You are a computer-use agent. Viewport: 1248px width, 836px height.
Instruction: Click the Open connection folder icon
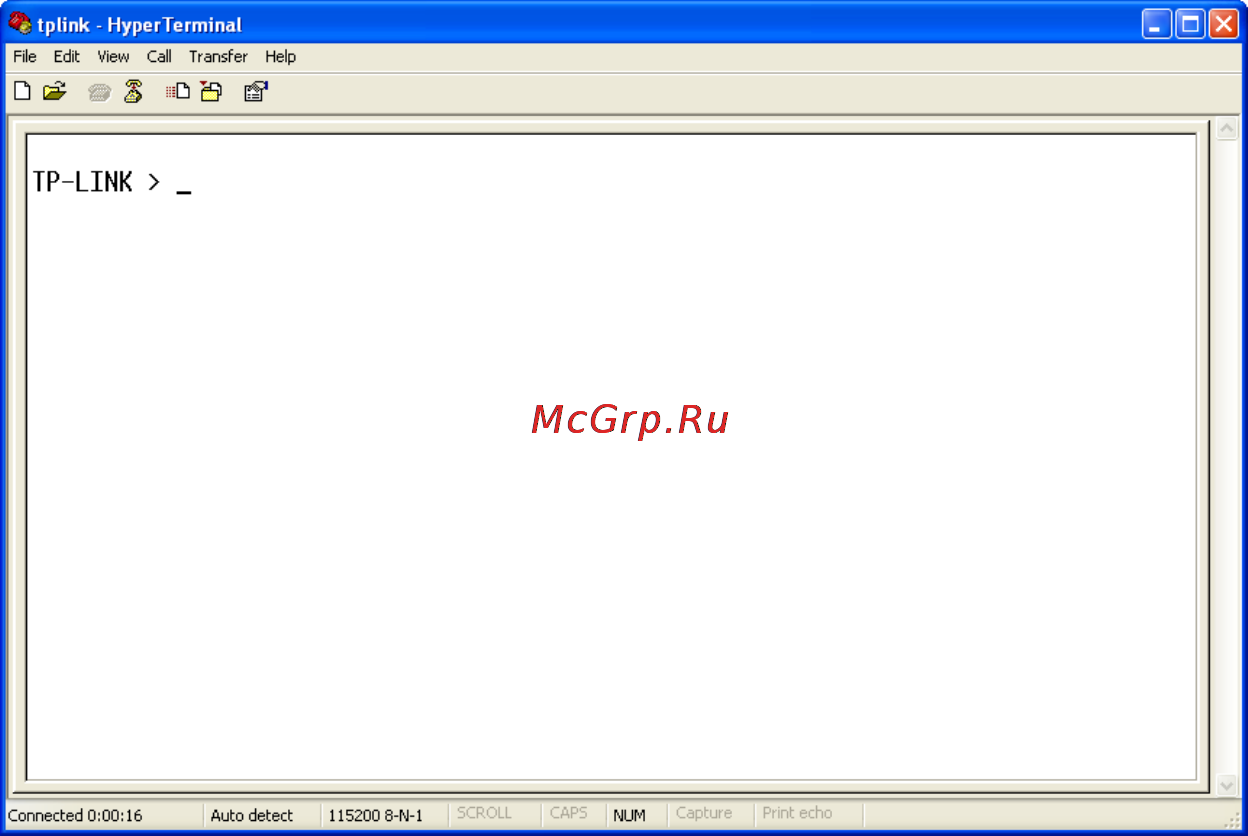tap(54, 92)
